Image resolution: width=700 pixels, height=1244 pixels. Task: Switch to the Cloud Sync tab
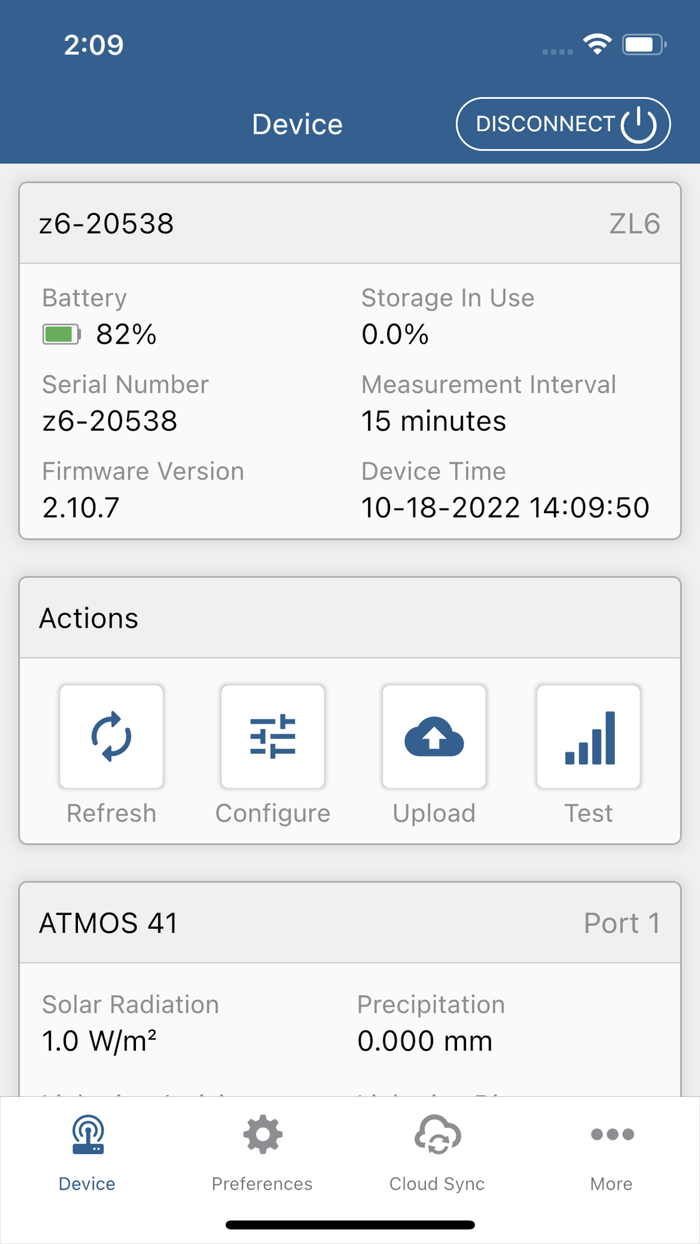pyautogui.click(x=437, y=1155)
